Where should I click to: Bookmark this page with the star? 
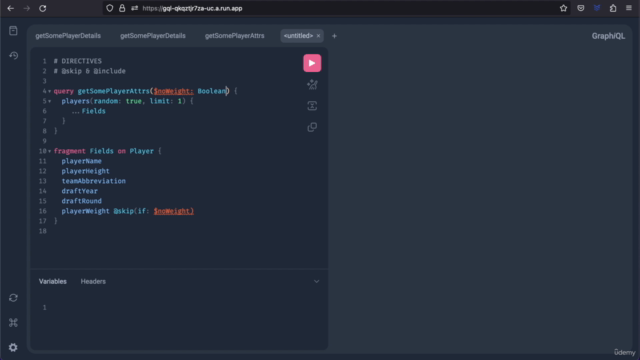[563, 8]
